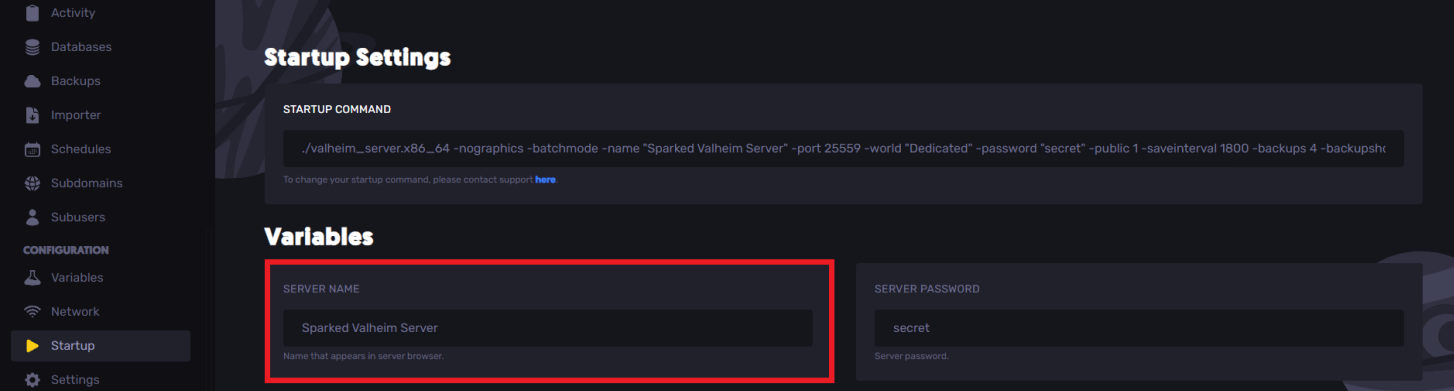Click the 'SERVER NAME' label
The height and width of the screenshot is (391, 1454).
click(321, 289)
